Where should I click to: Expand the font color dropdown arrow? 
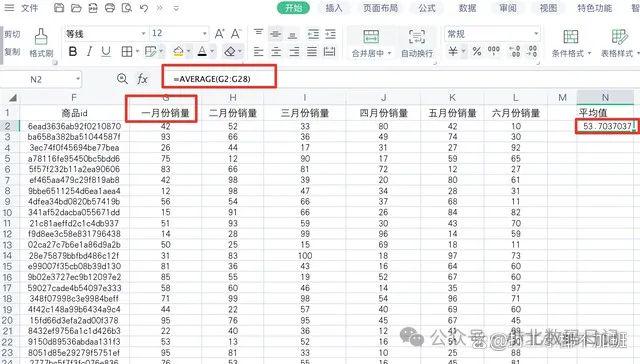coord(212,51)
